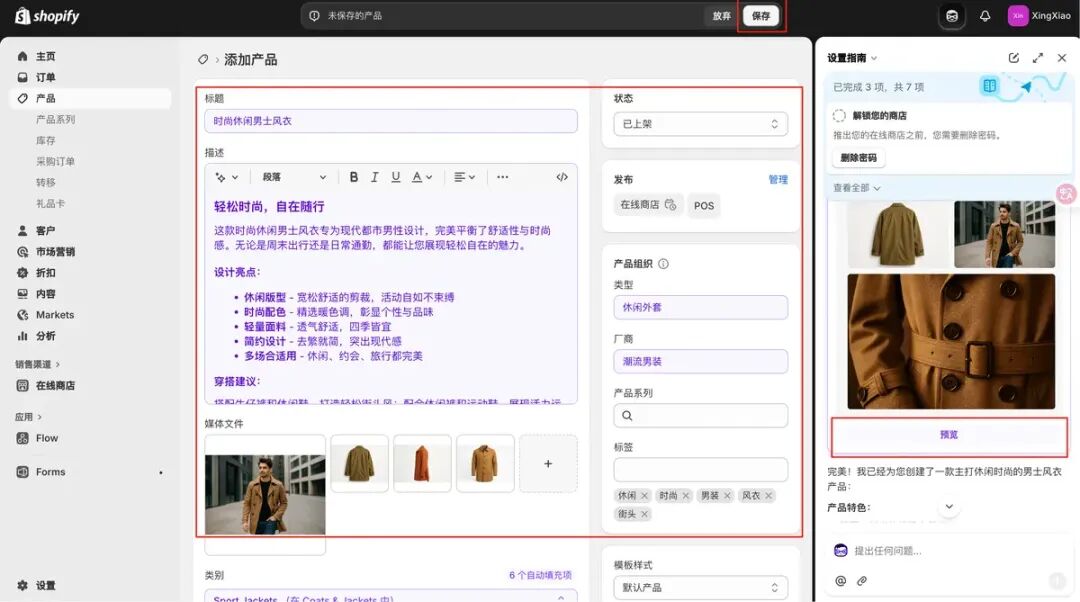The image size is (1080, 602).
Task: Open the 状态 status dropdown
Action: pos(700,124)
